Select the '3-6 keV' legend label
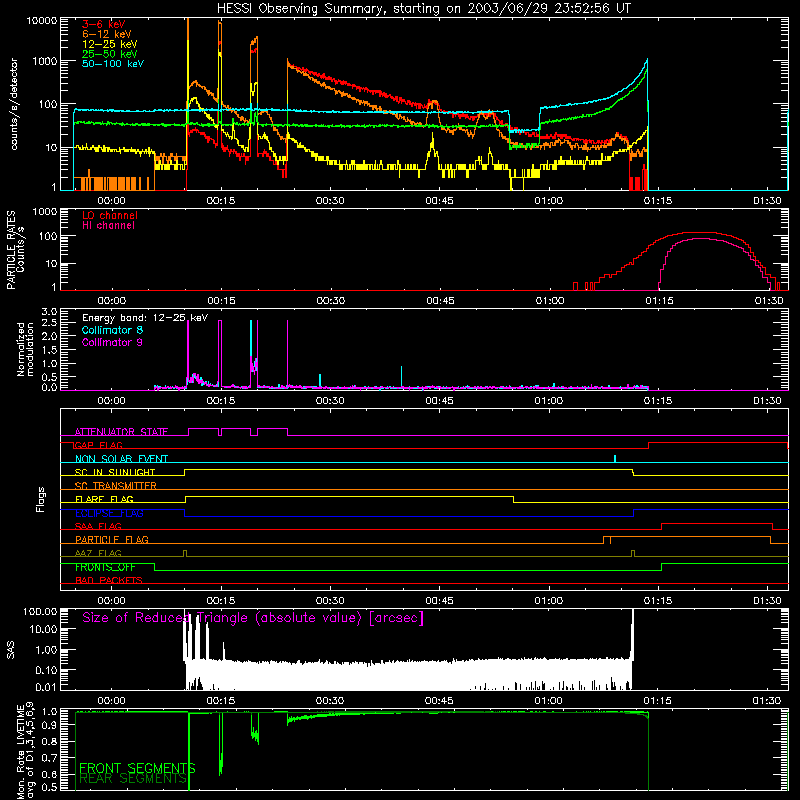Image resolution: width=800 pixels, height=800 pixels. point(104,24)
